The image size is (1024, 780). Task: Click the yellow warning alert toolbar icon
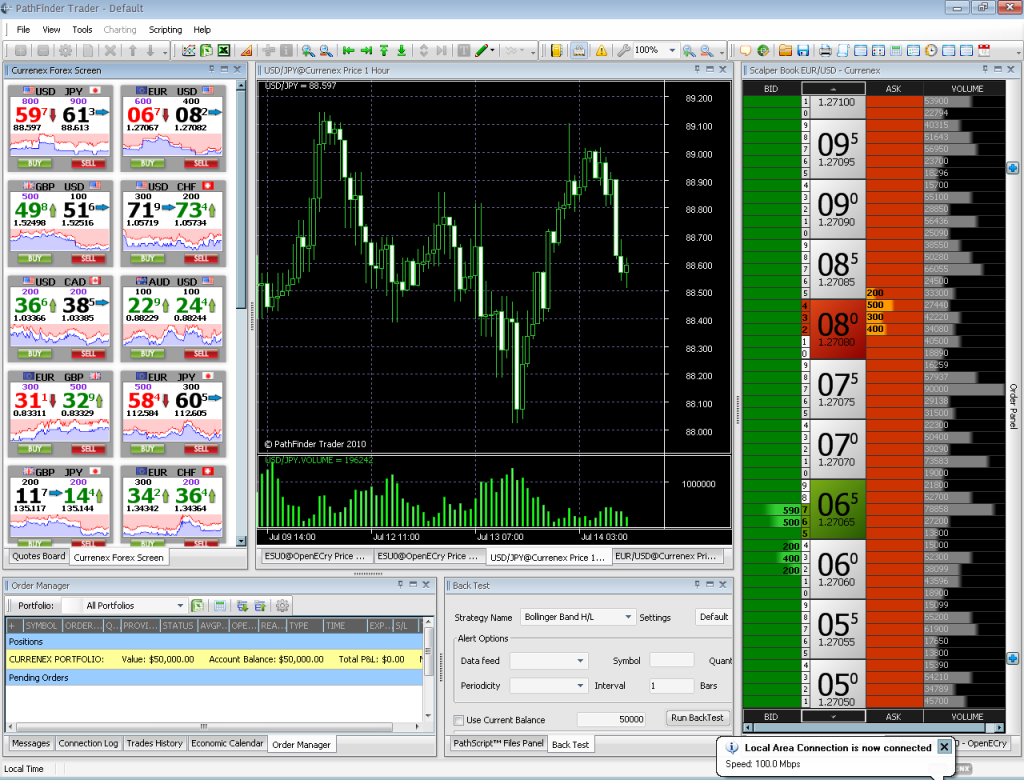tap(601, 50)
